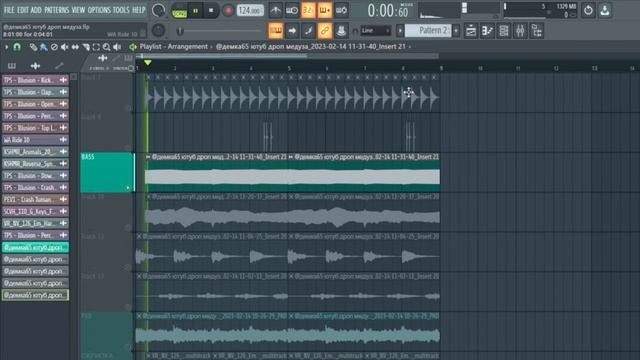
Task: Click the 124 tempo field
Action: 250,11
